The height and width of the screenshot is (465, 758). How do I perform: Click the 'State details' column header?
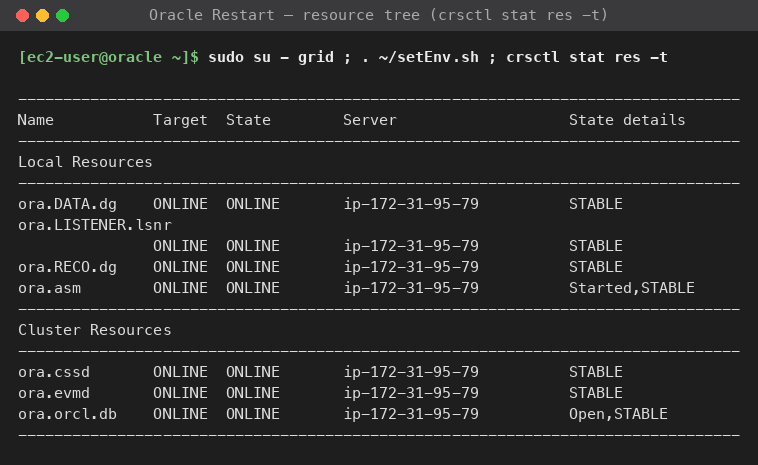pos(627,120)
